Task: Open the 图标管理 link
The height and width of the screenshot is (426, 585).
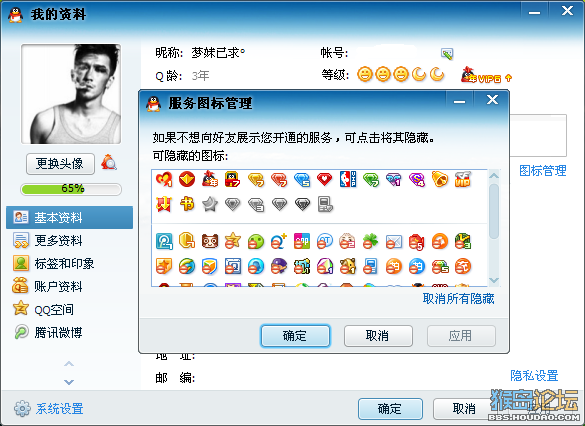Action: point(543,170)
